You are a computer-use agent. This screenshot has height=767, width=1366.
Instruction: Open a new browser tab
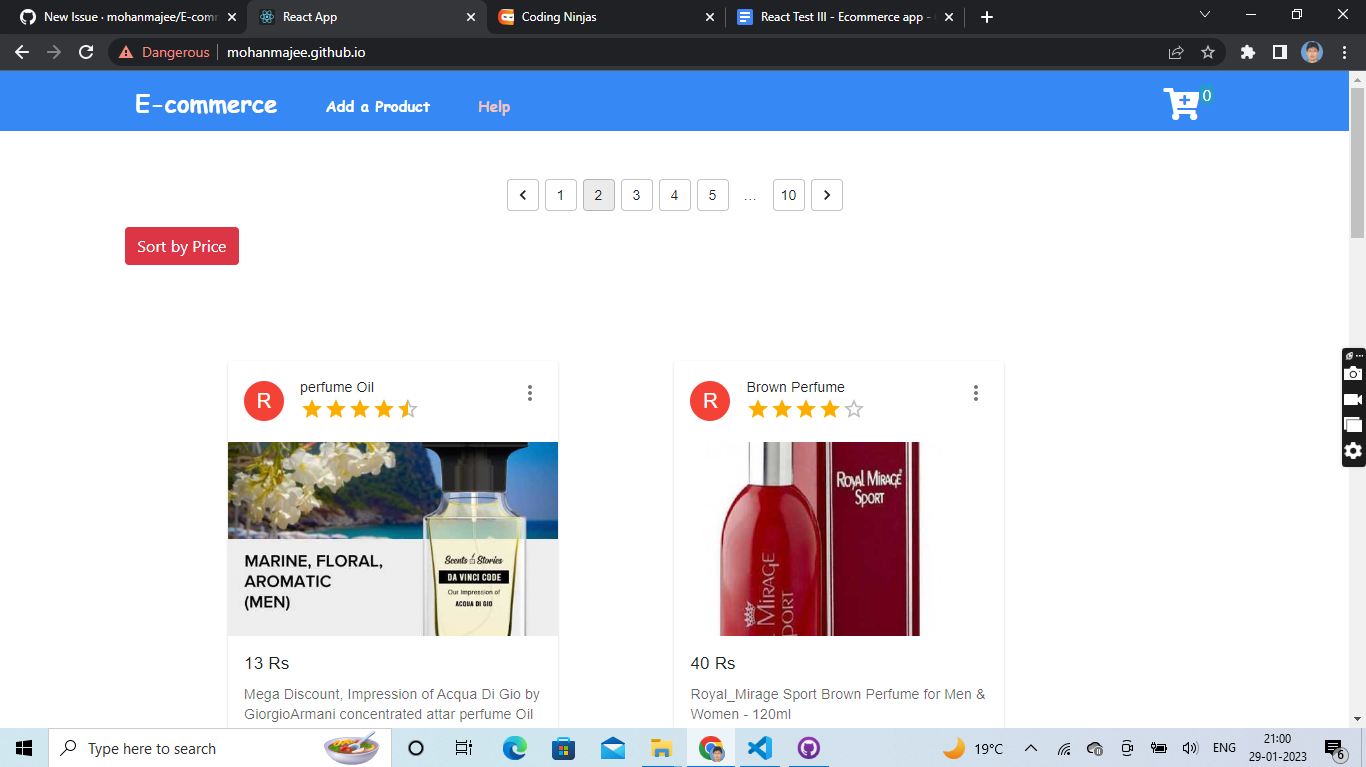tap(987, 17)
